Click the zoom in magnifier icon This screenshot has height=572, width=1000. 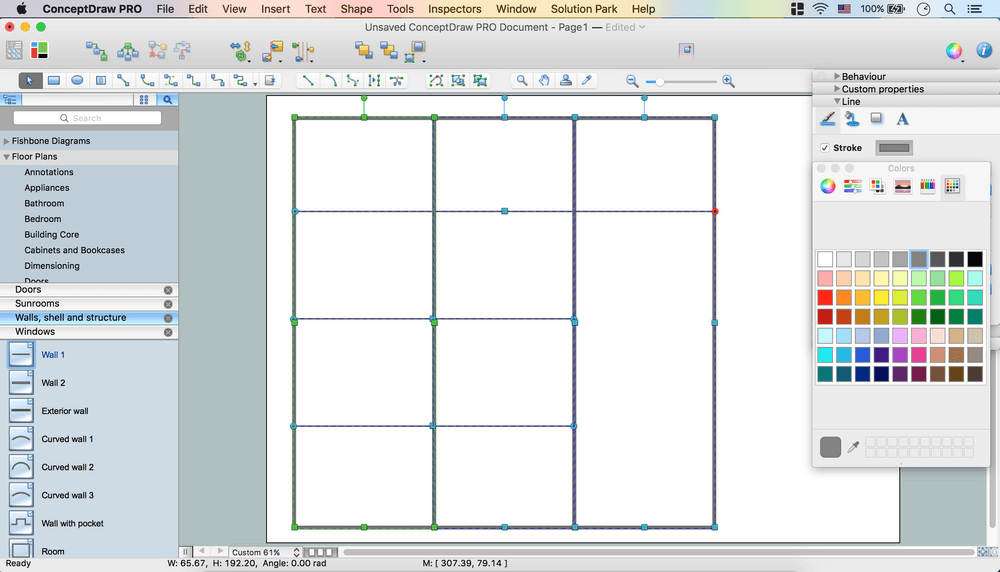pyautogui.click(x=728, y=80)
